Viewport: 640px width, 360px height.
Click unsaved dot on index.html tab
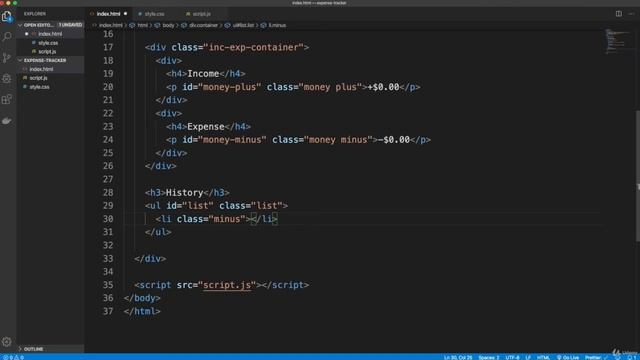click(x=125, y=13)
